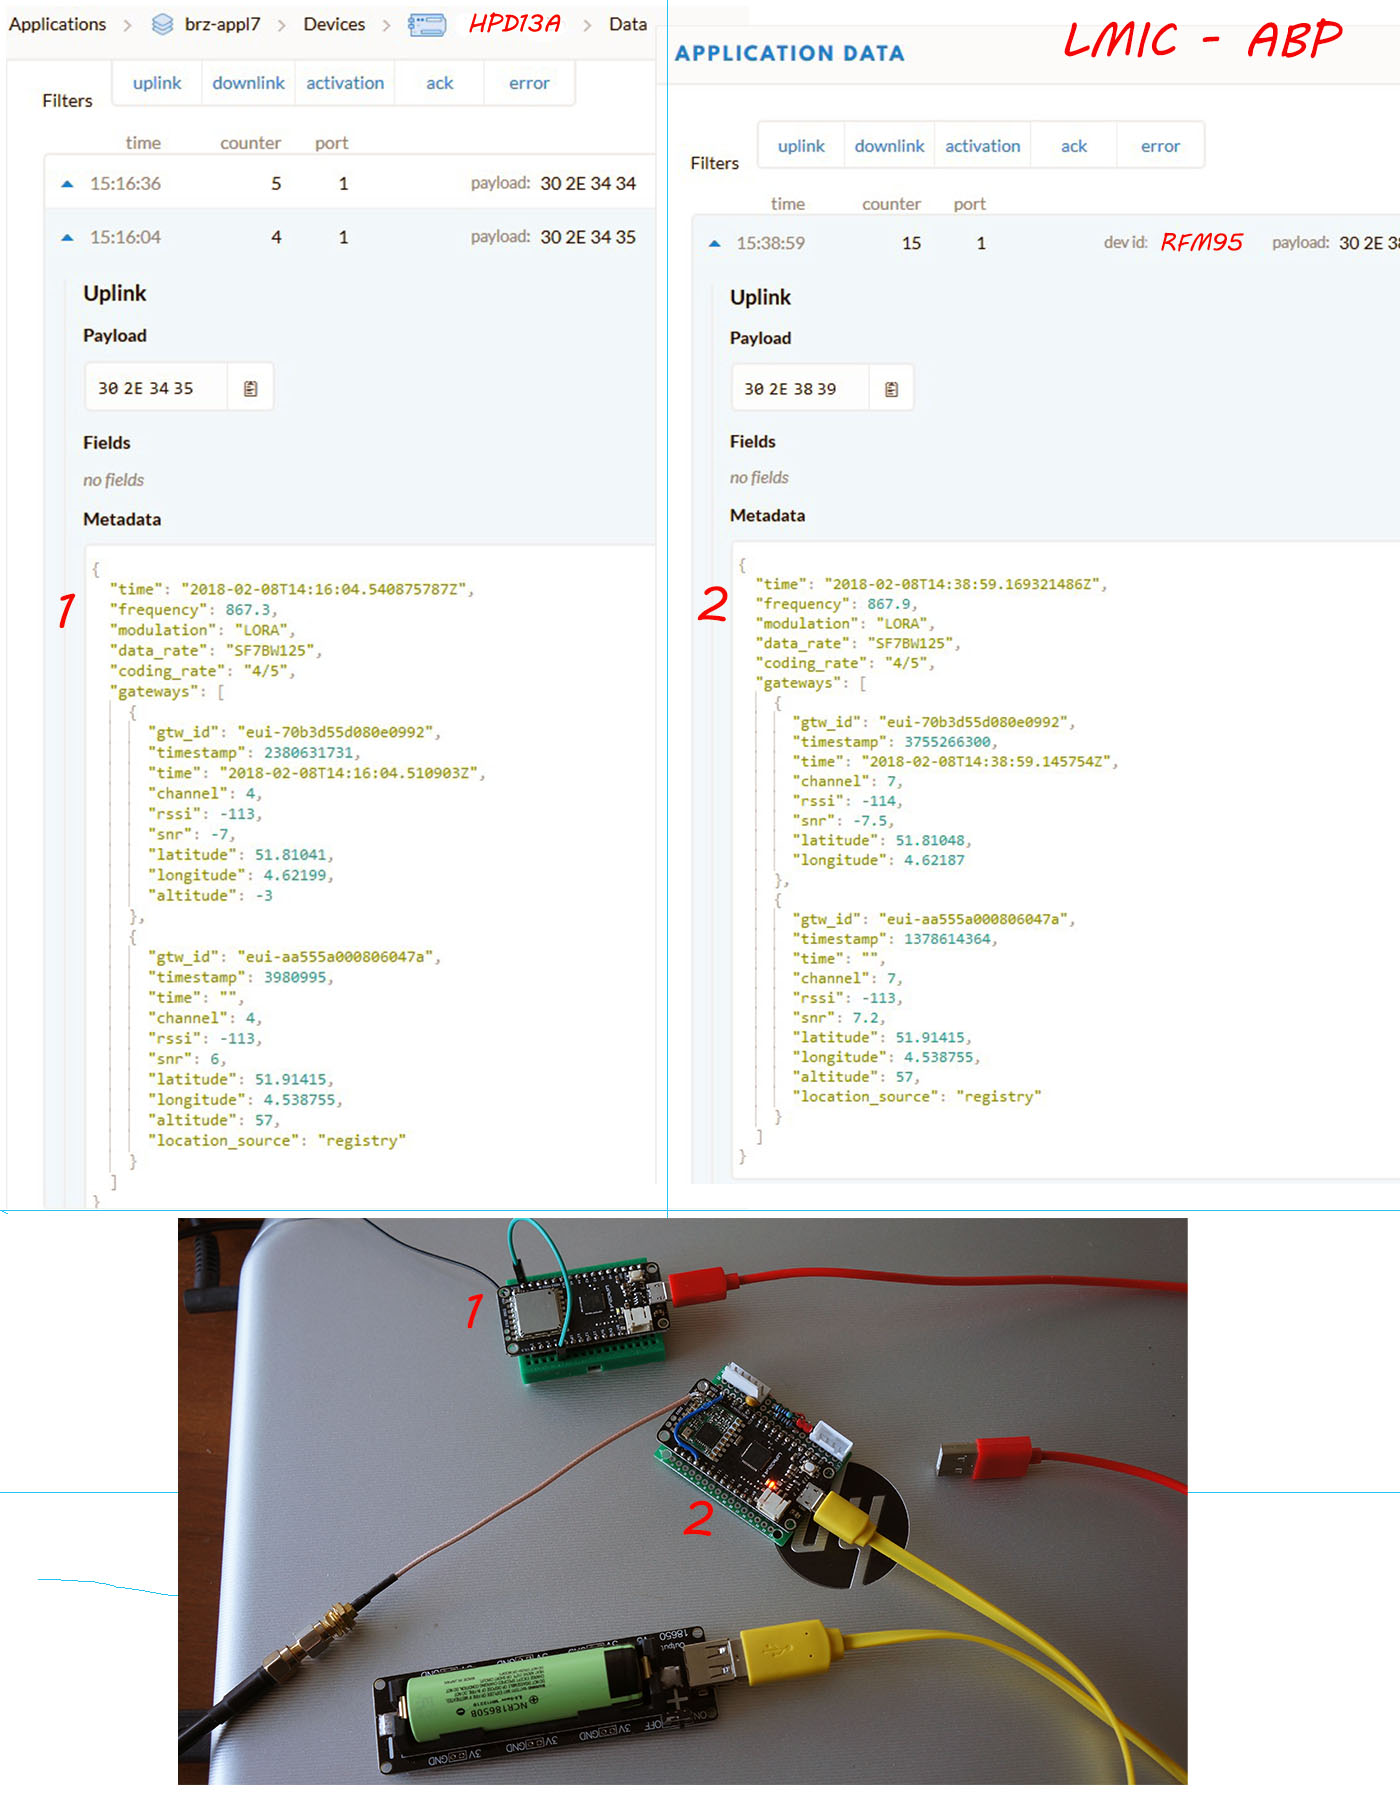This screenshot has height=1800, width=1400.
Task: Select ack filter under Application Data heading
Action: tap(1073, 146)
